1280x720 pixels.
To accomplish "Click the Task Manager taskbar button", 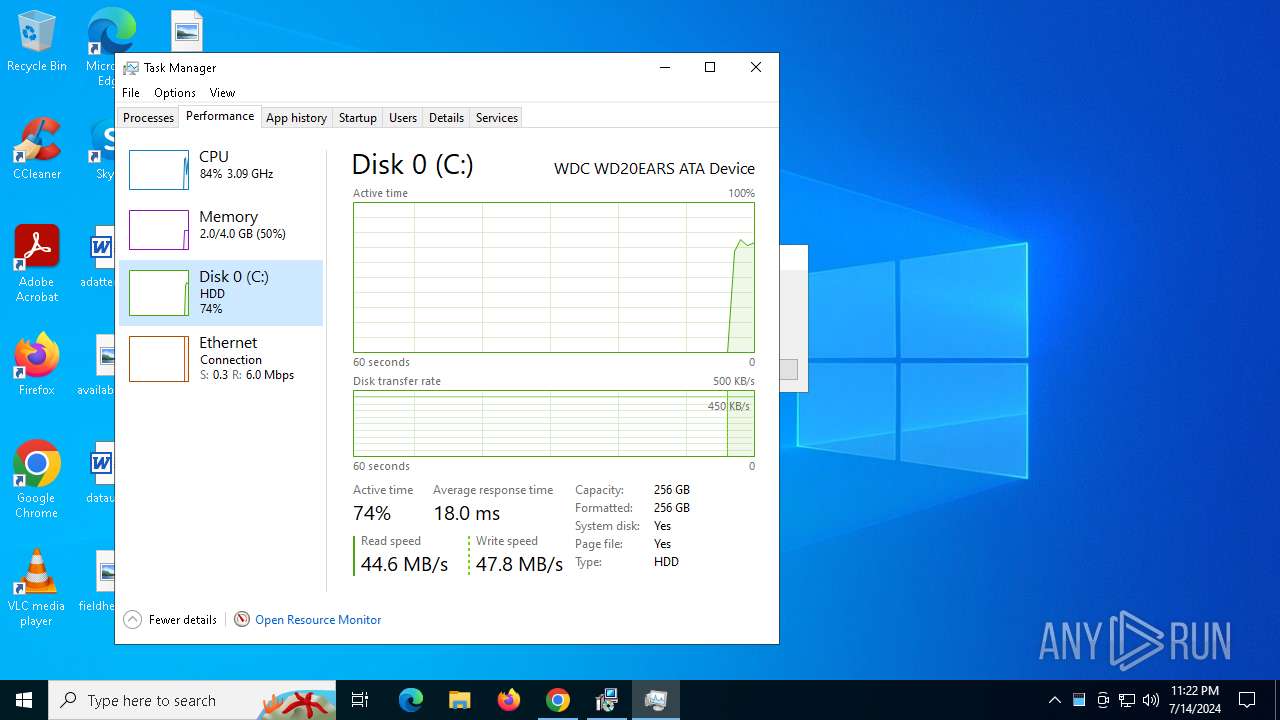I will [x=655, y=700].
